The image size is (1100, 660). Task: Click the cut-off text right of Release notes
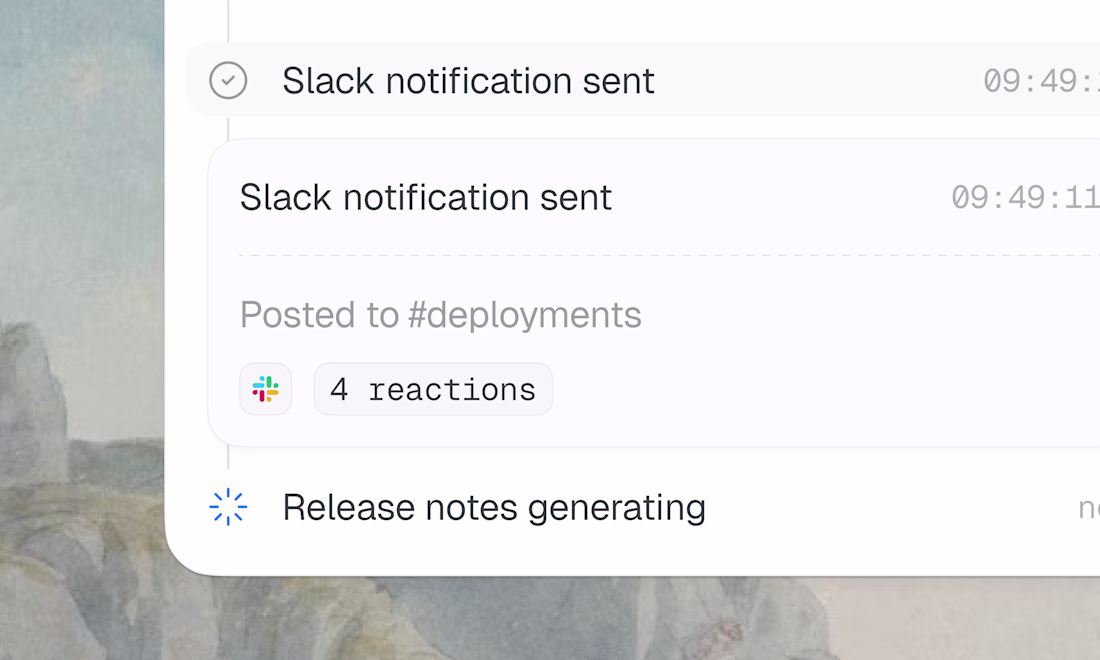coord(1089,508)
